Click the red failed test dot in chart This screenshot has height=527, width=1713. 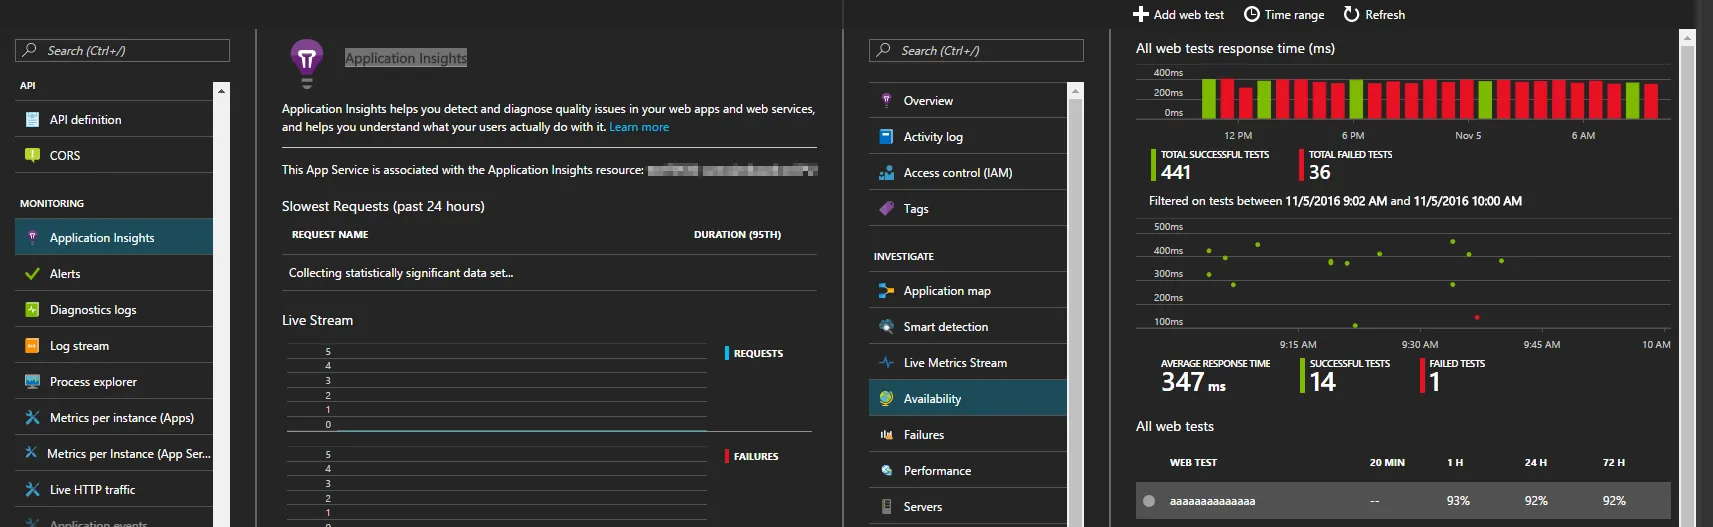[1477, 317]
